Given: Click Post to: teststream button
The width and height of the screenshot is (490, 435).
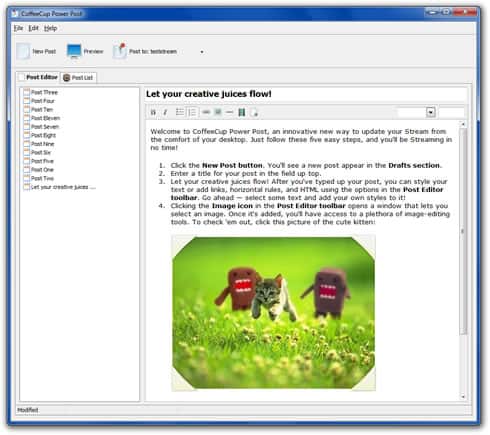Looking at the screenshot, I should [145, 51].
